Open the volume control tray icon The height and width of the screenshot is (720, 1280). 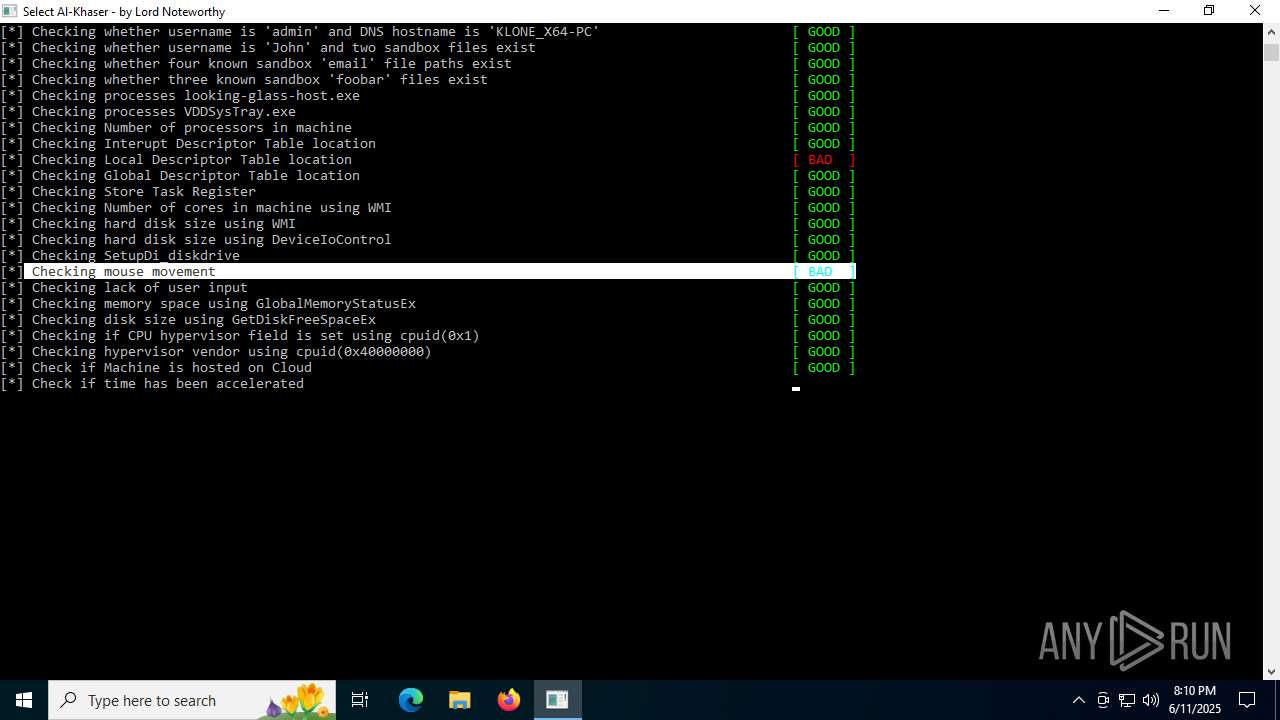(1151, 700)
